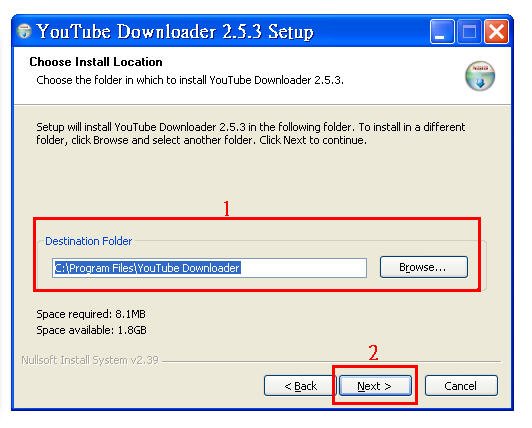Close the YouTube Downloader Setup window

tap(496, 32)
